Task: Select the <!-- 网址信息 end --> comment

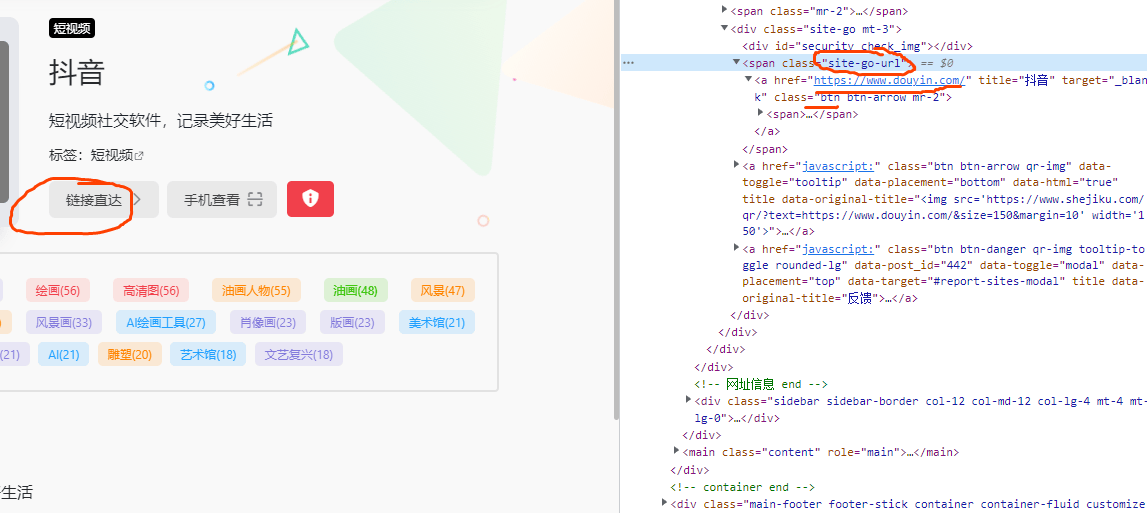Action: pos(761,383)
